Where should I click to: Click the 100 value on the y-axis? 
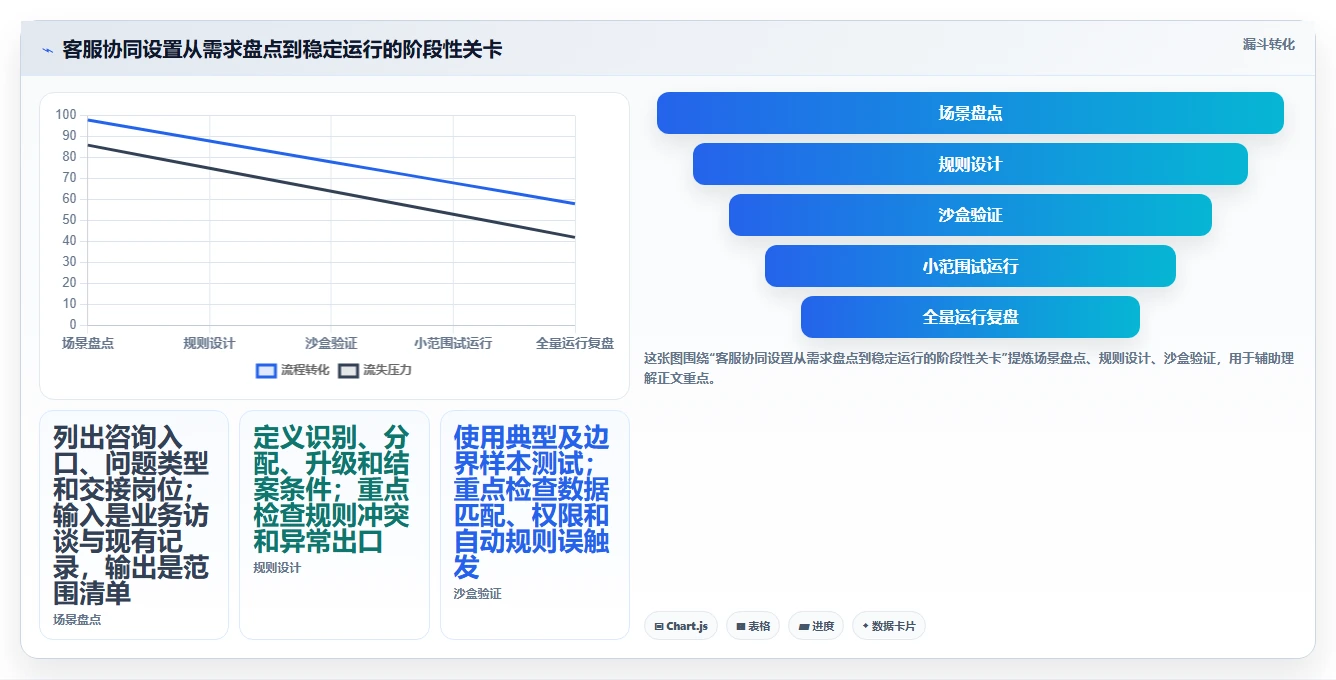pyautogui.click(x=66, y=115)
